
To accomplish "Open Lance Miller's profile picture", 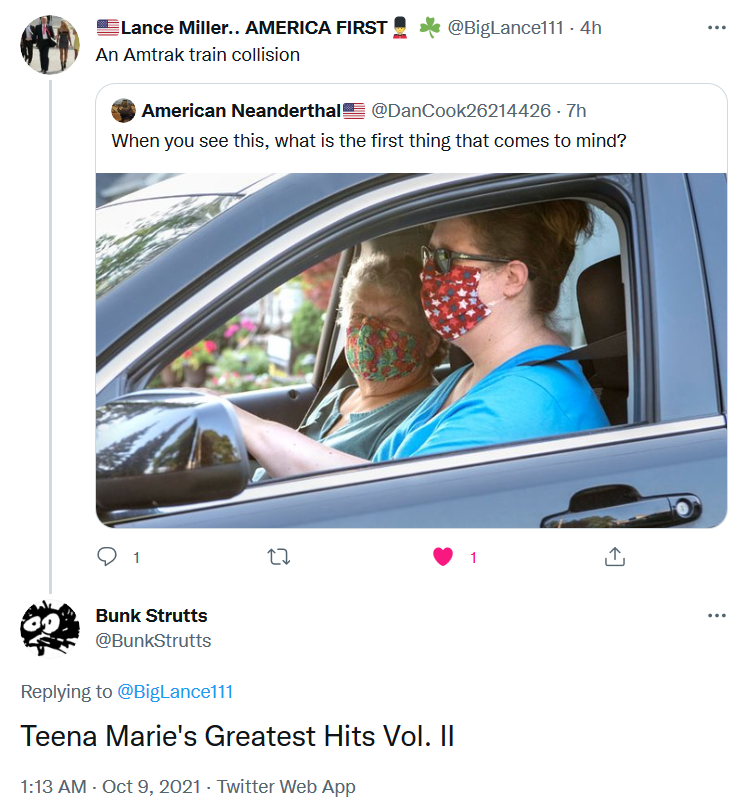I will (50, 44).
